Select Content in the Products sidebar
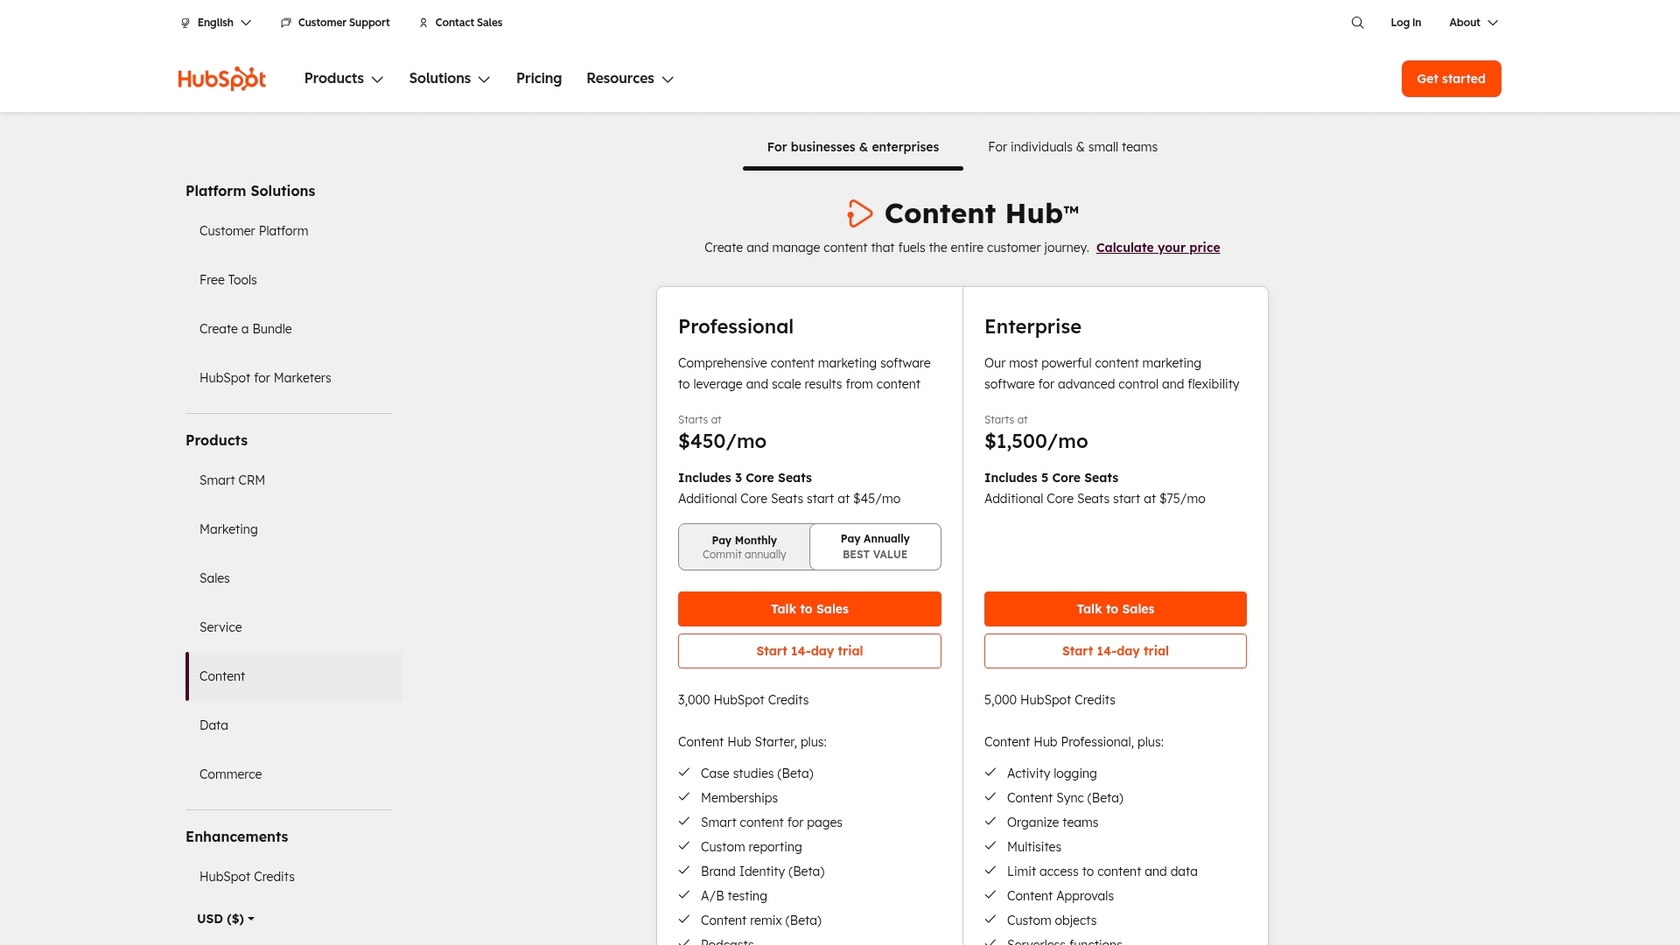 pyautogui.click(x=221, y=676)
